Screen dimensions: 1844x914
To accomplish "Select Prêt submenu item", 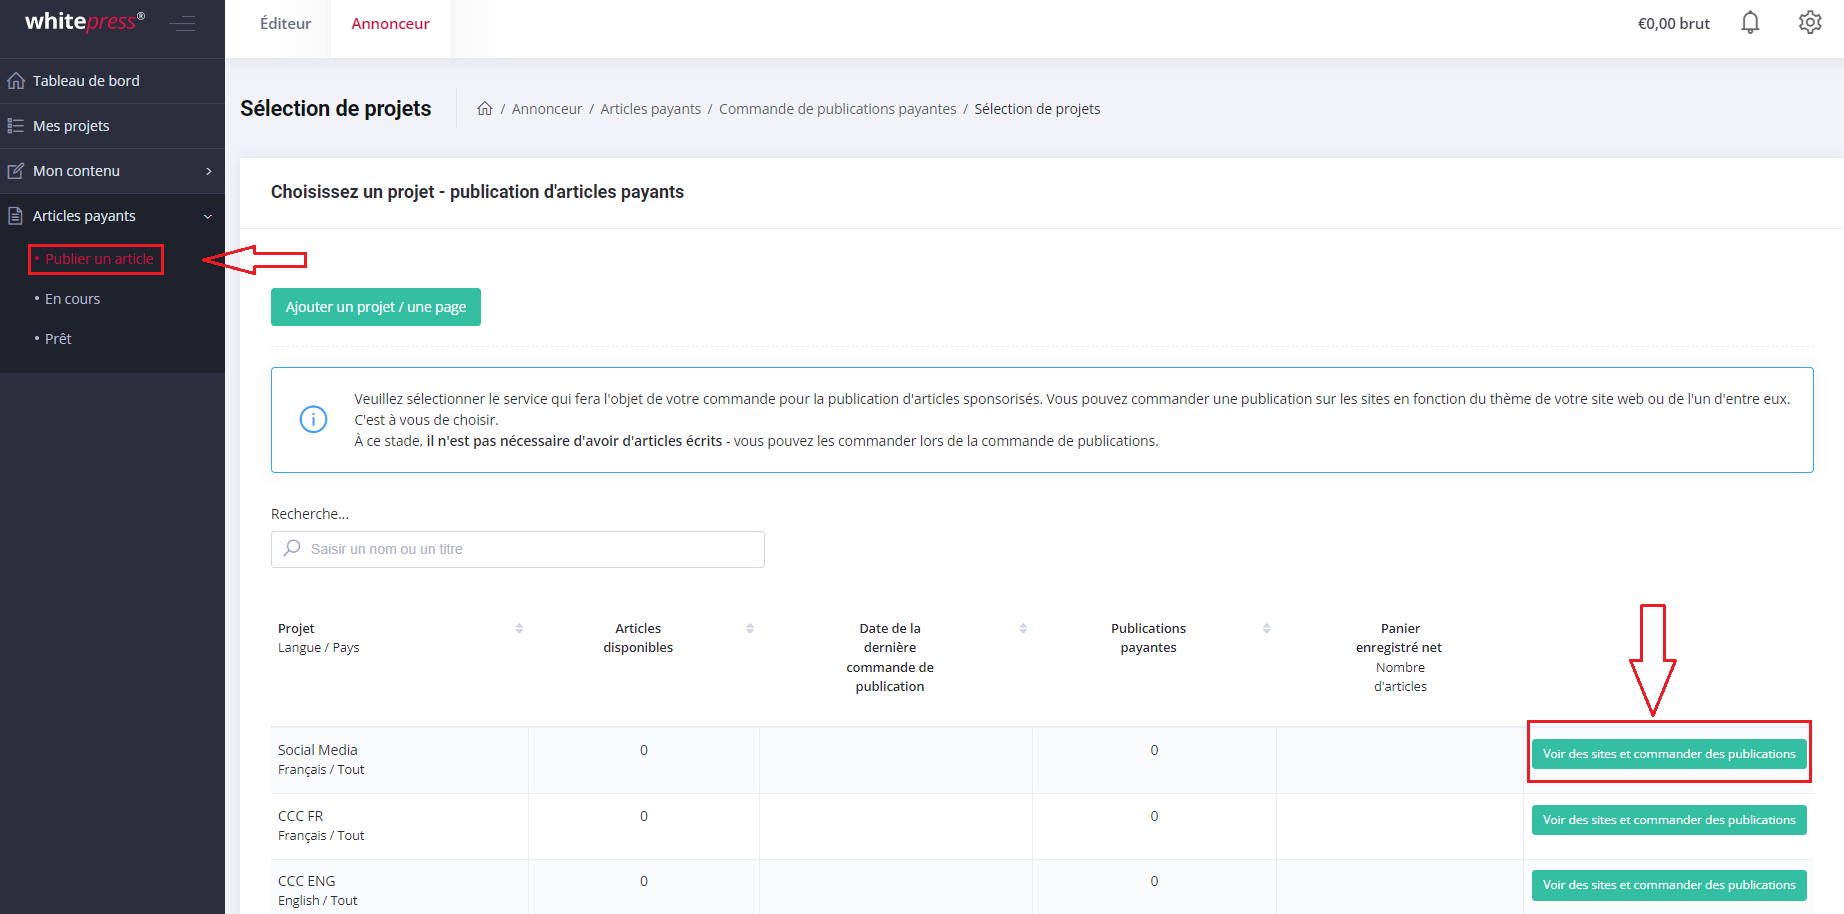I will [58, 339].
